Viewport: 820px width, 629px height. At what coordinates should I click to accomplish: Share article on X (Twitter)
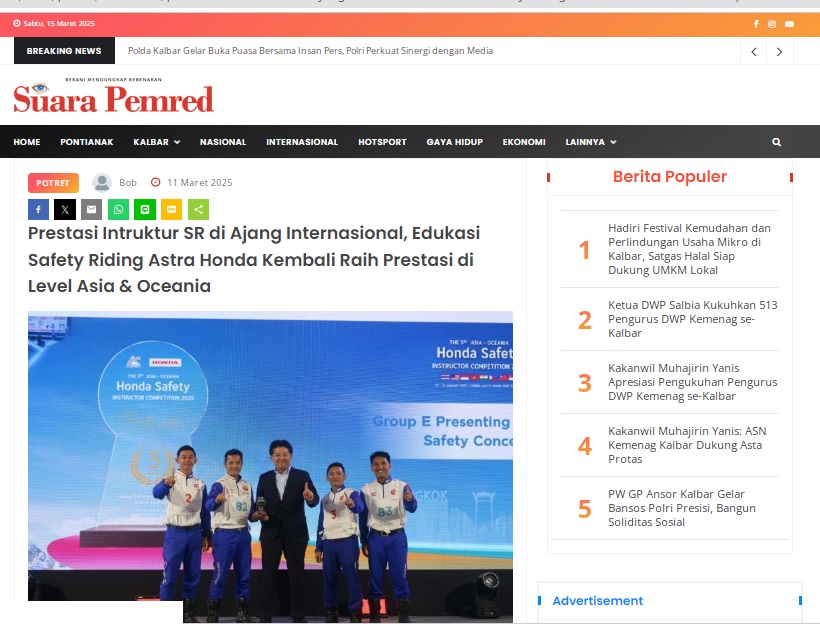coord(65,210)
